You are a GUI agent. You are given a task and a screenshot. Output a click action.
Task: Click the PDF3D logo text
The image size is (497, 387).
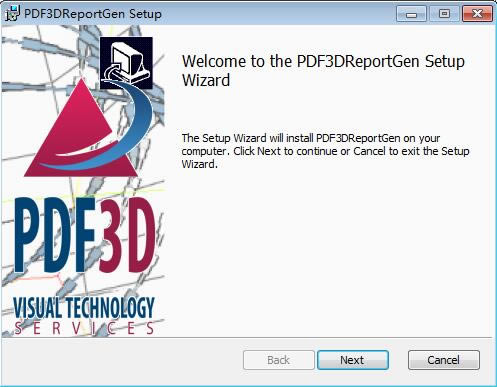coord(84,235)
